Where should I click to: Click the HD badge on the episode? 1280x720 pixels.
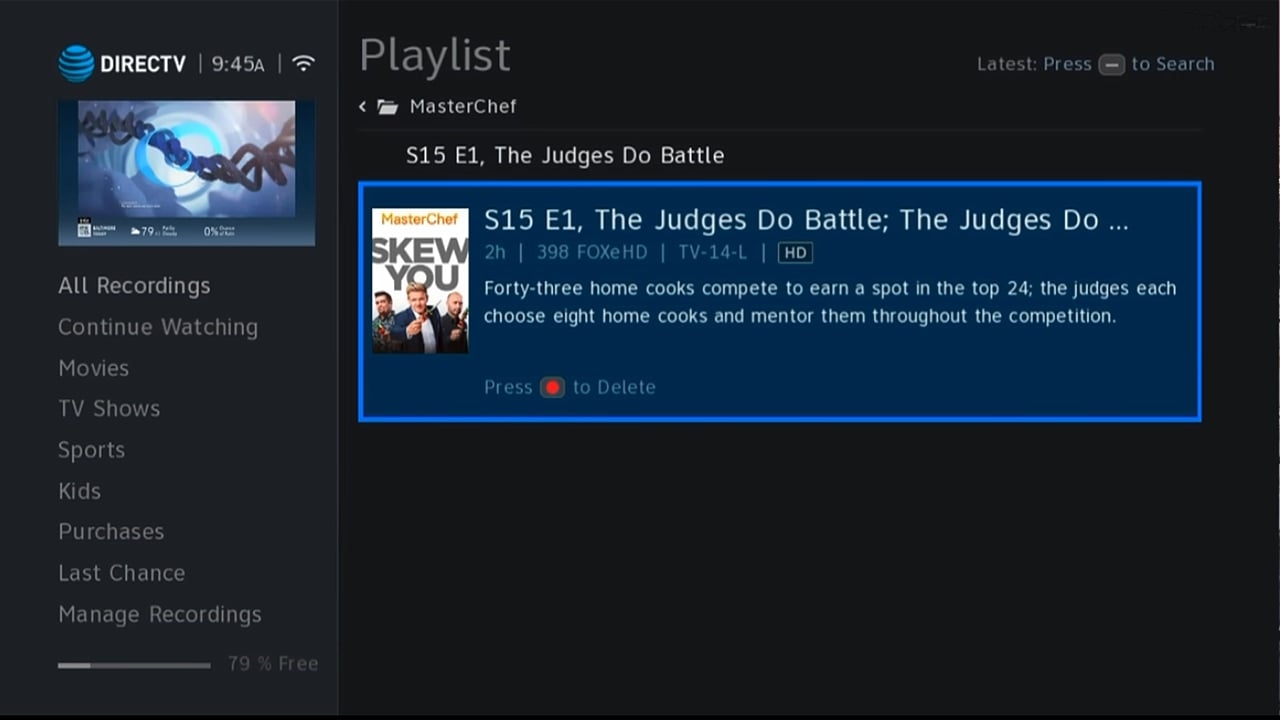[795, 253]
